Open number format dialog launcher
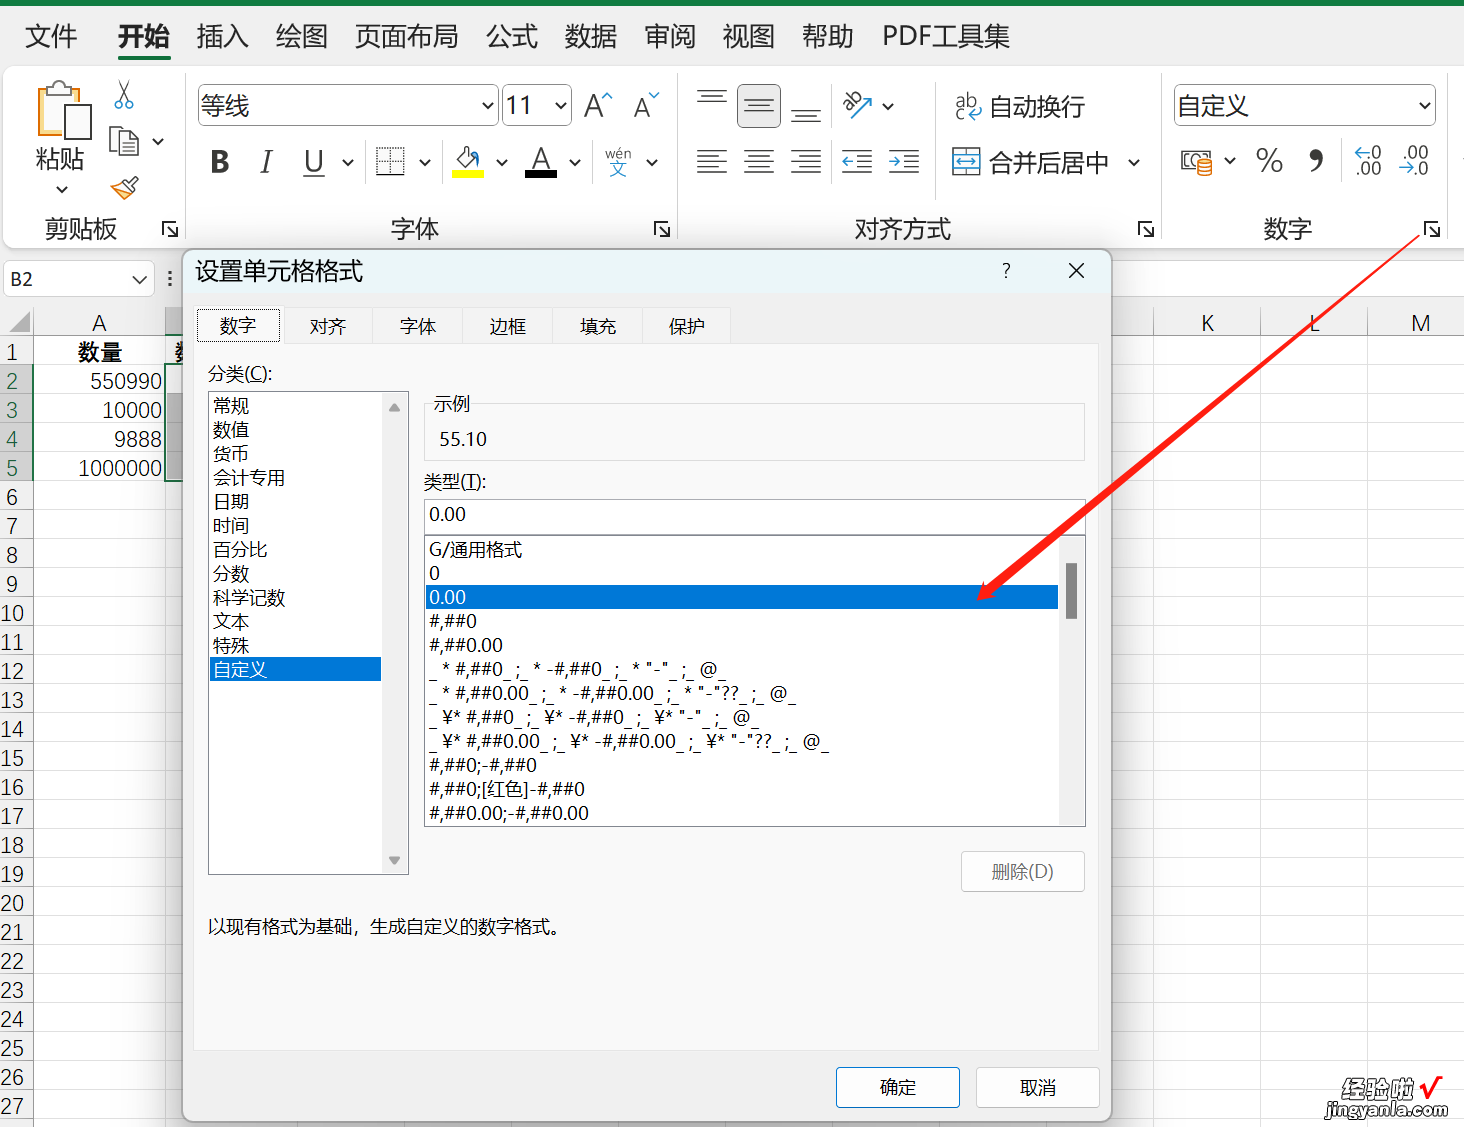This screenshot has height=1127, width=1464. point(1432,229)
